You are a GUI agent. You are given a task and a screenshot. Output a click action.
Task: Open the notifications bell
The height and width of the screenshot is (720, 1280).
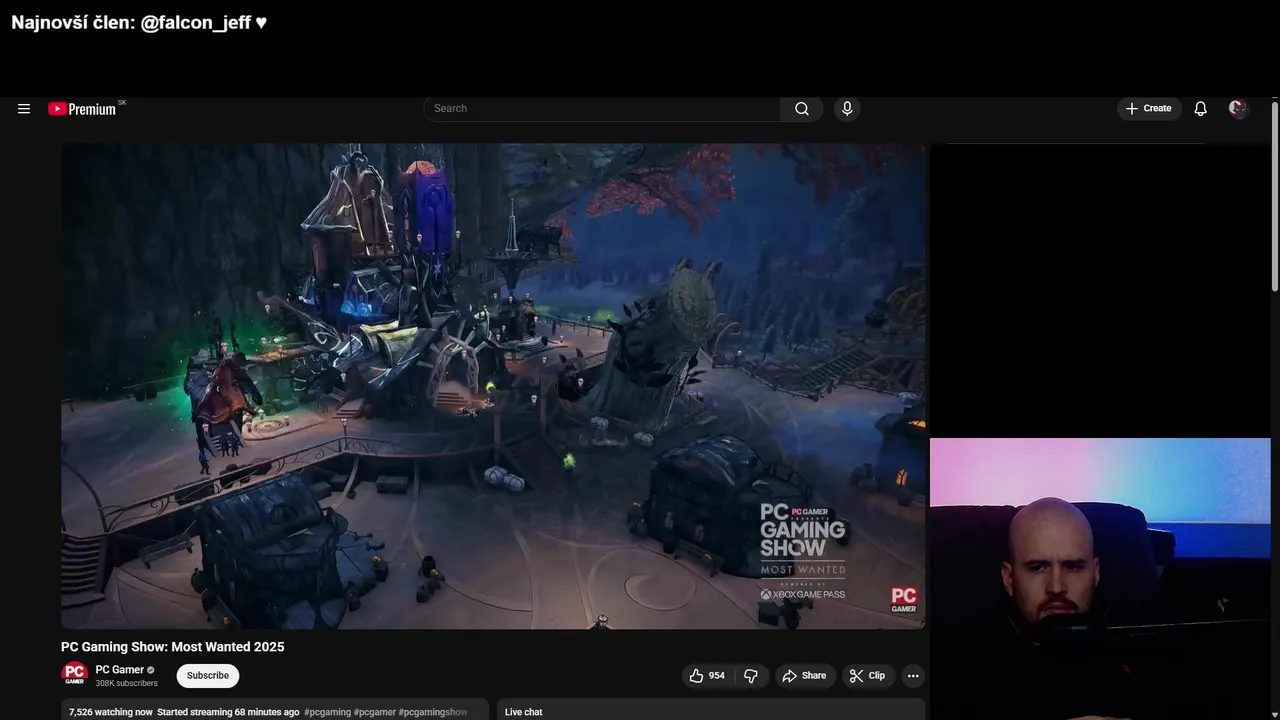1200,109
